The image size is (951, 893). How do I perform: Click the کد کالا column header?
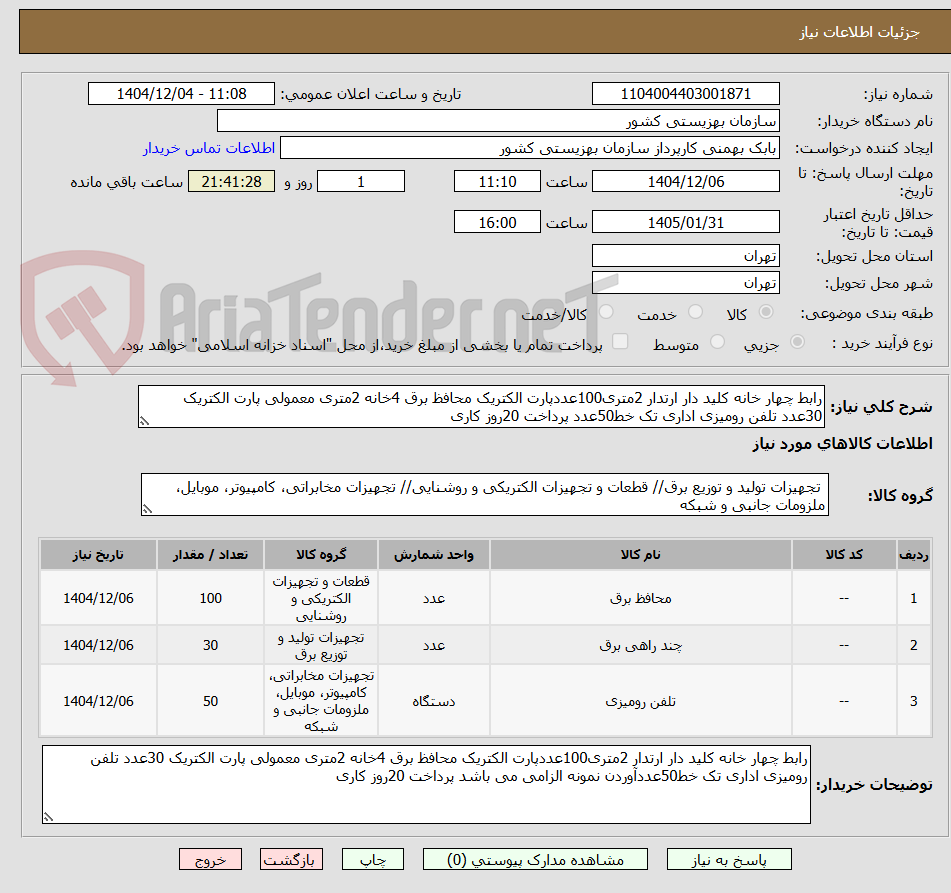844,554
